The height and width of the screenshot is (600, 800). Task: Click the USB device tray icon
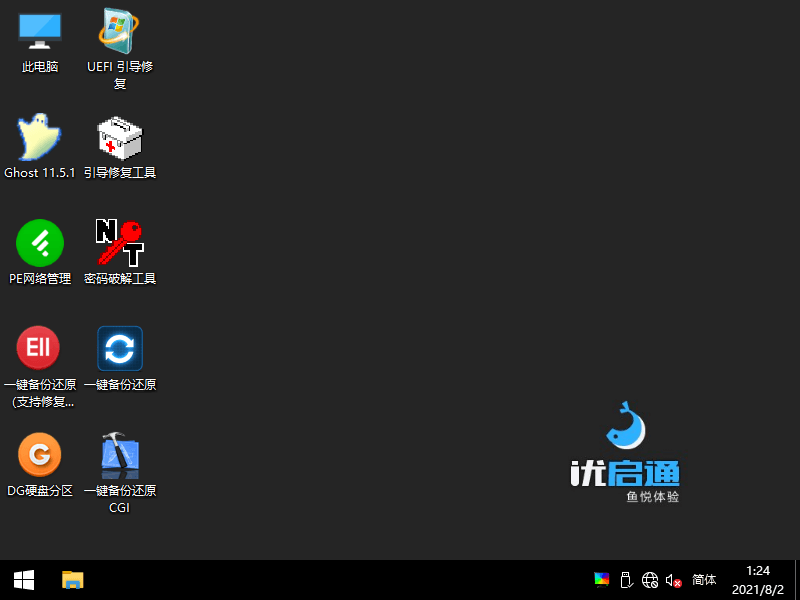pyautogui.click(x=626, y=580)
